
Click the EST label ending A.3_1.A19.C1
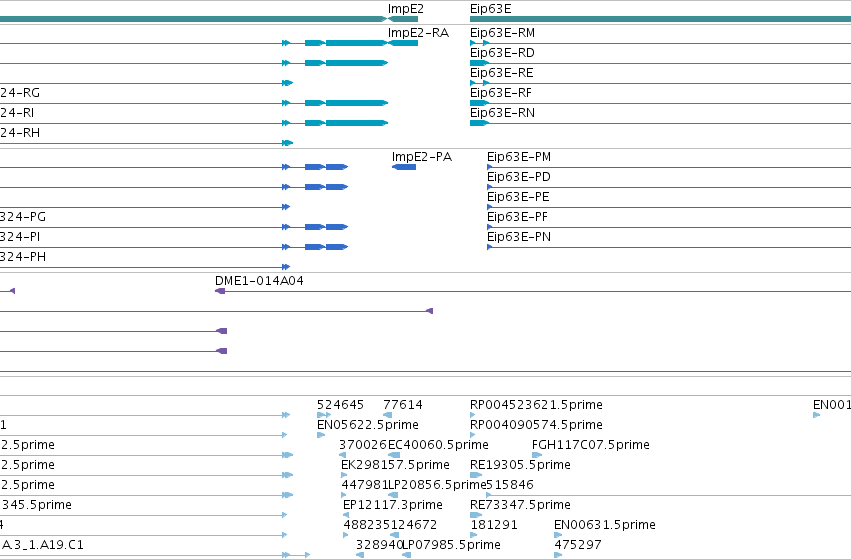pos(42,545)
